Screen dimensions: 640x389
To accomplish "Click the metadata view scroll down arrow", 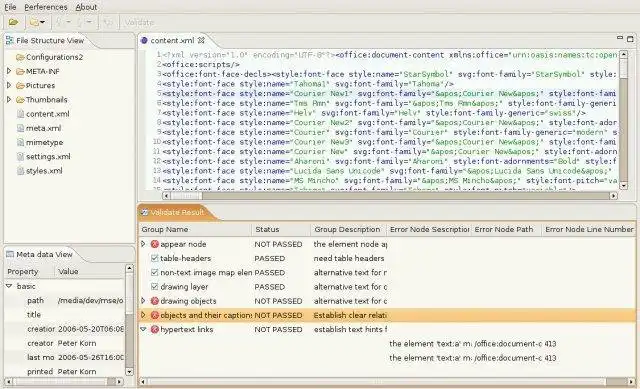I will [x=129, y=371].
